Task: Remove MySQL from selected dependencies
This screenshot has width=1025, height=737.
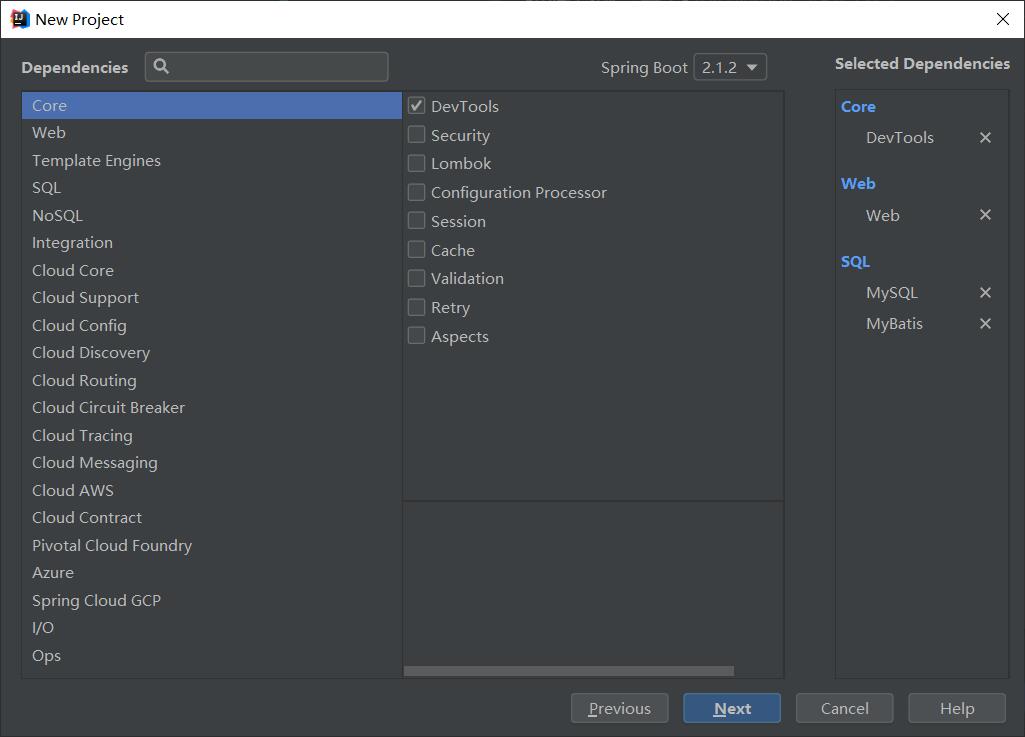Action: (985, 293)
